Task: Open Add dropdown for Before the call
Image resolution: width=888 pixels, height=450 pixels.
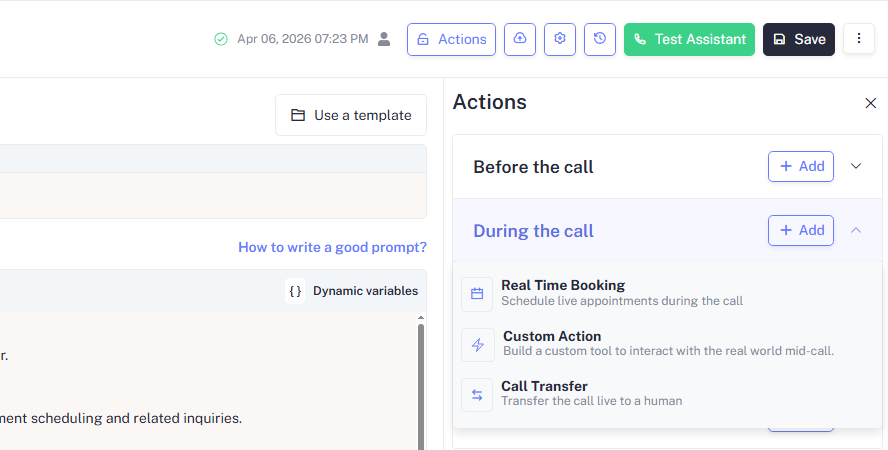Action: [800, 166]
